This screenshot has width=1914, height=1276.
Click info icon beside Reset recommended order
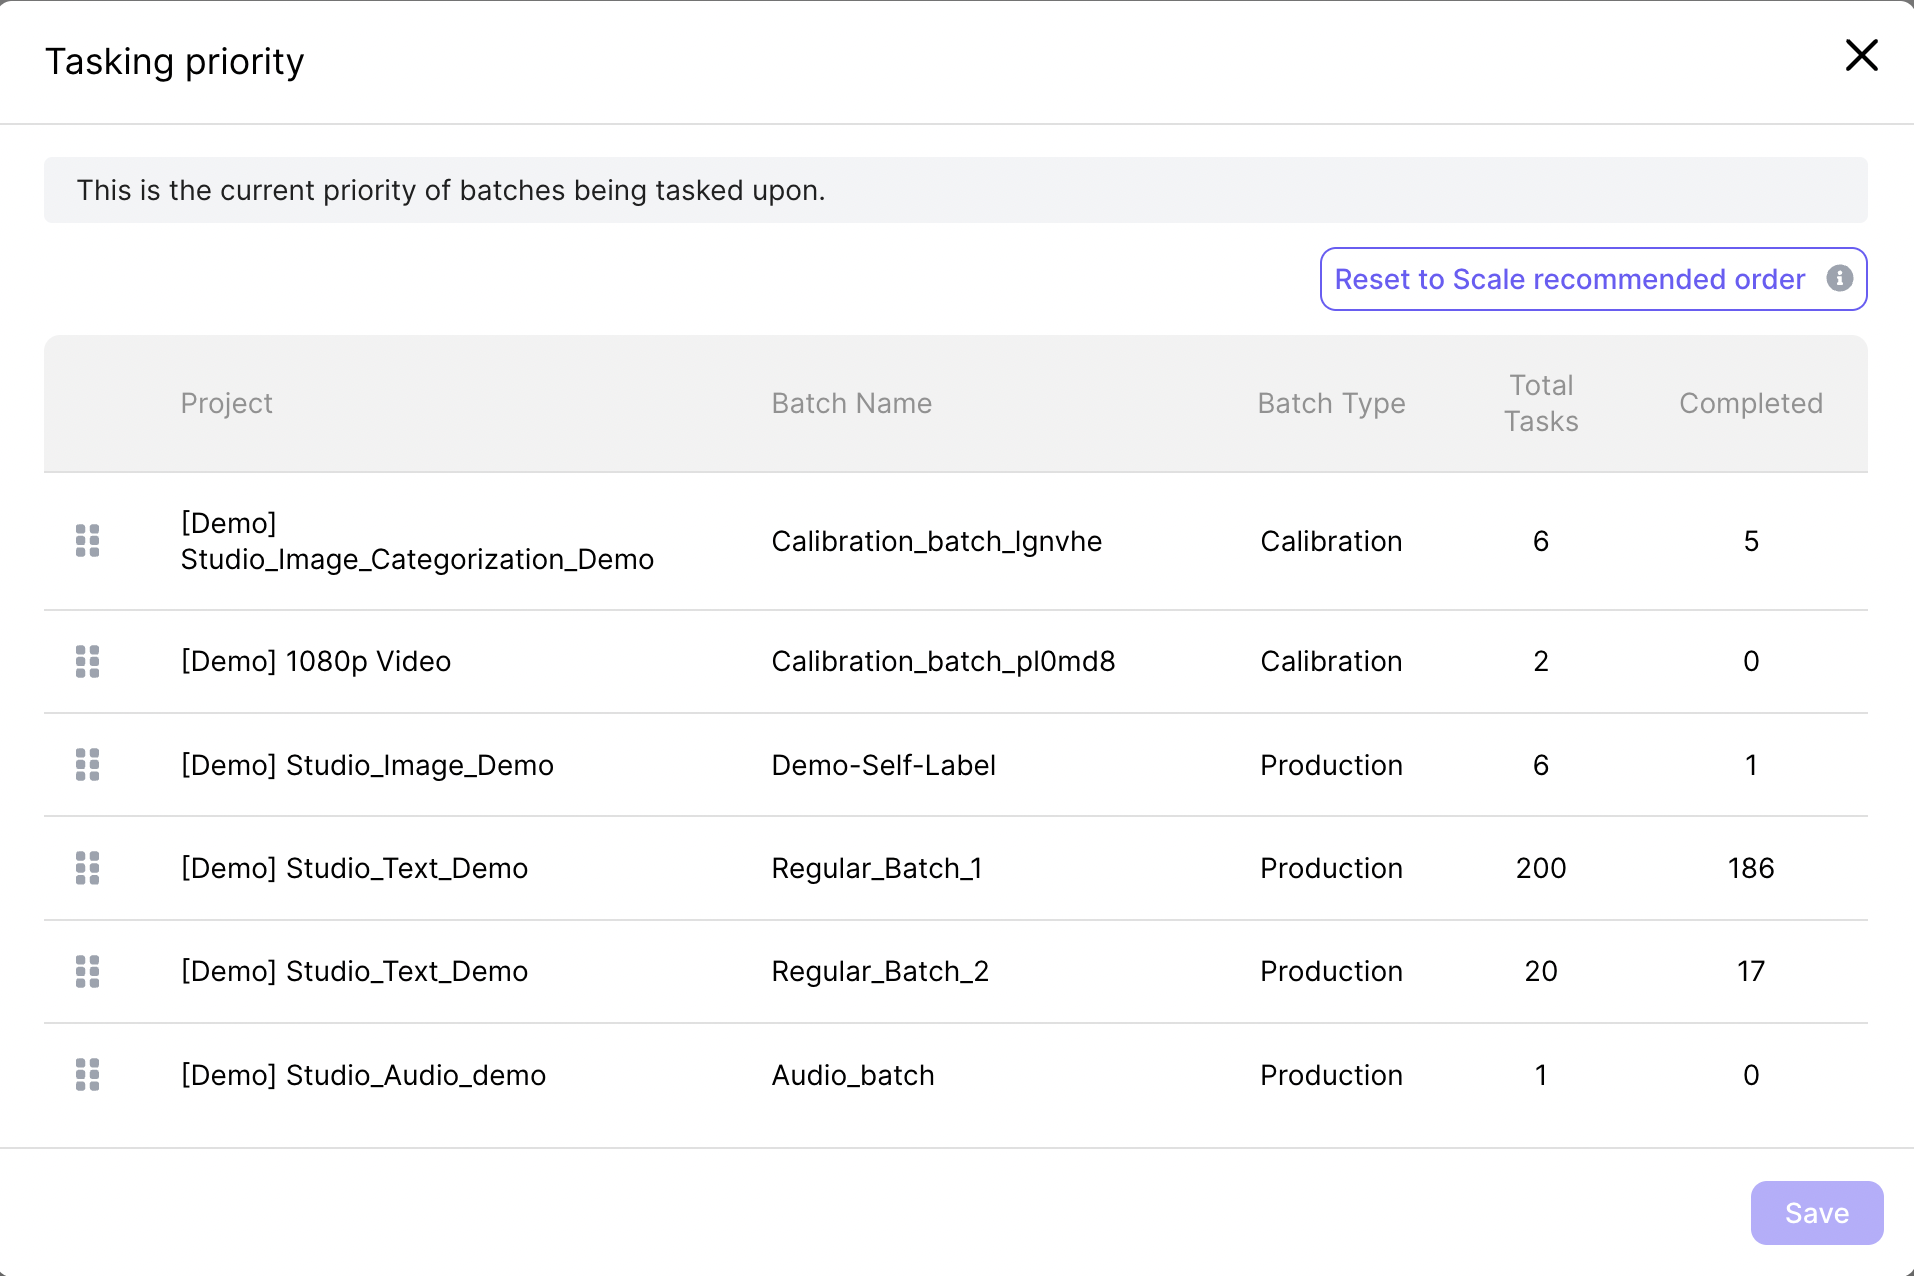pos(1839,279)
